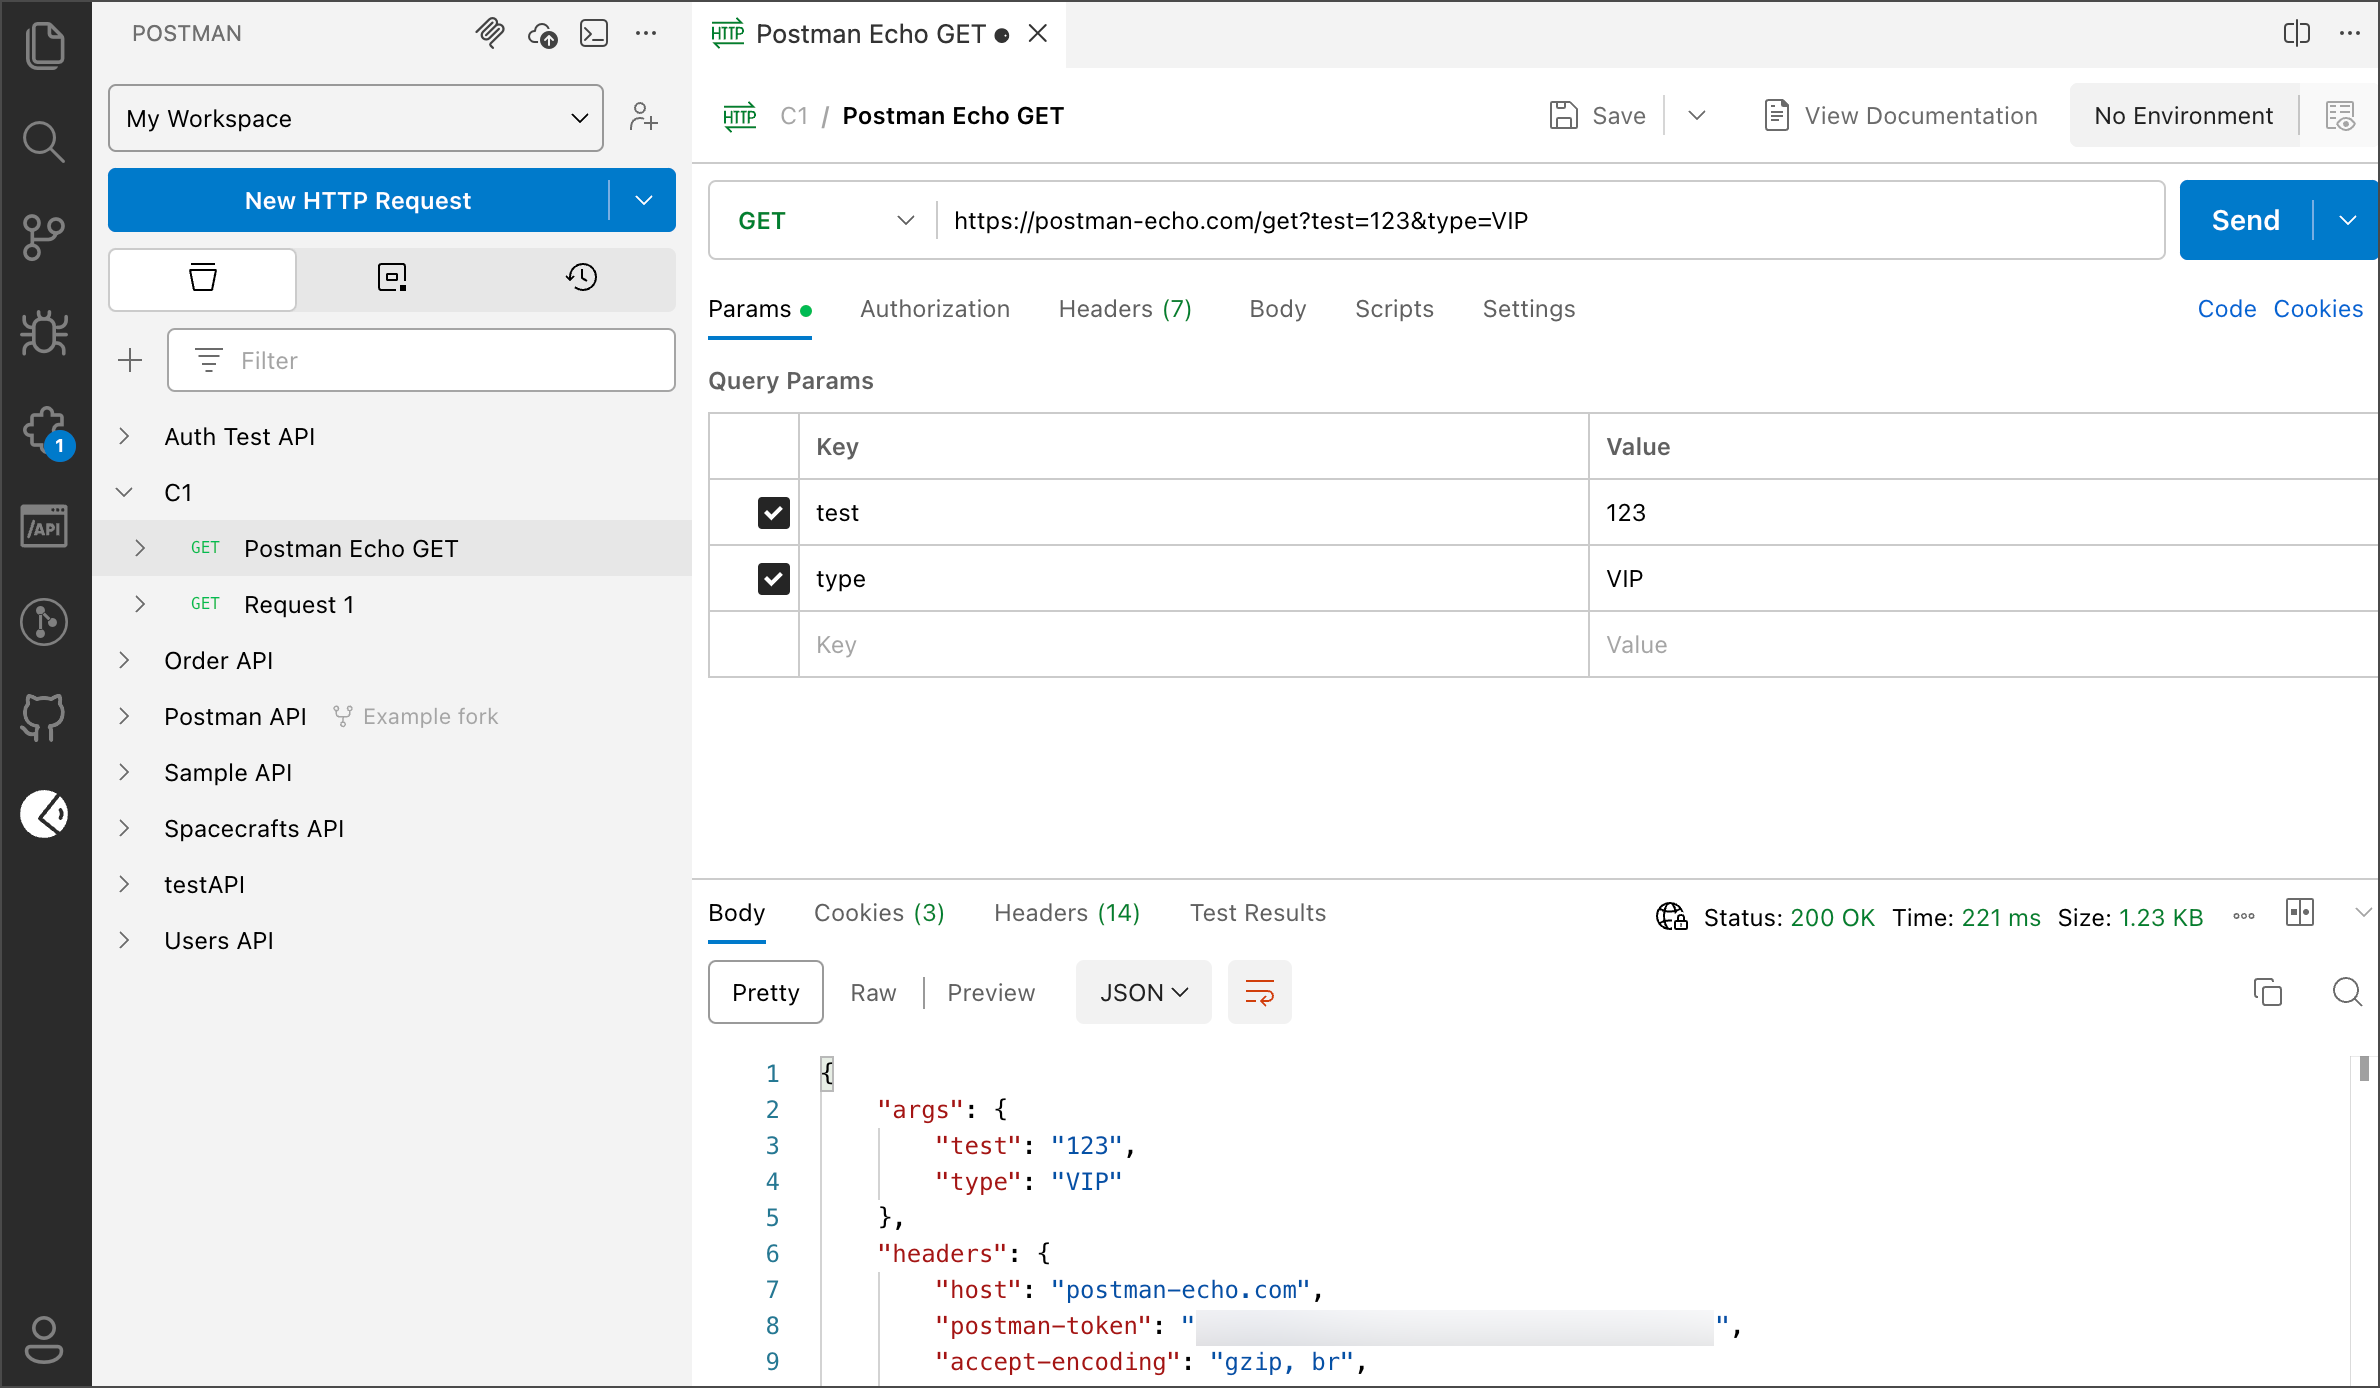The height and width of the screenshot is (1388, 2380).
Task: Open the History tab clock icon
Action: coord(581,277)
